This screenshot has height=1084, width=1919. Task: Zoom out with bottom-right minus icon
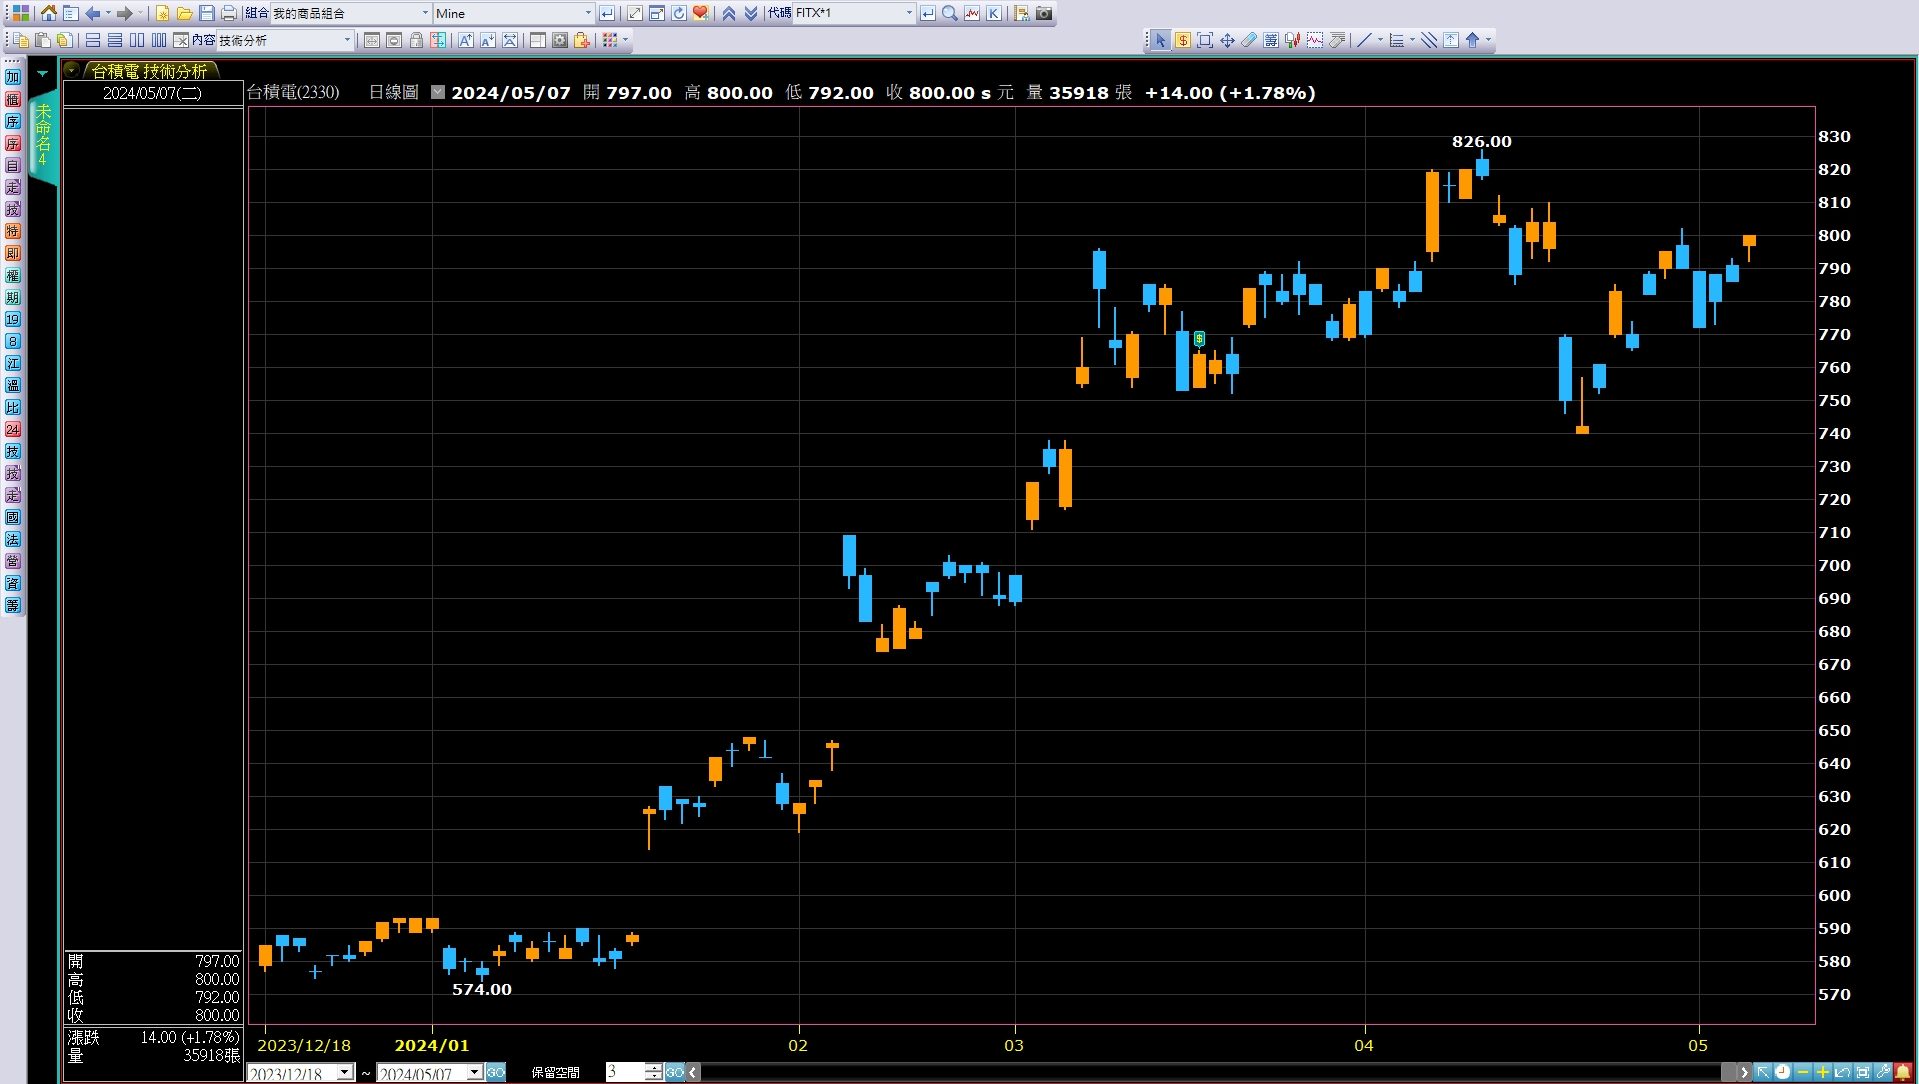[1803, 1072]
